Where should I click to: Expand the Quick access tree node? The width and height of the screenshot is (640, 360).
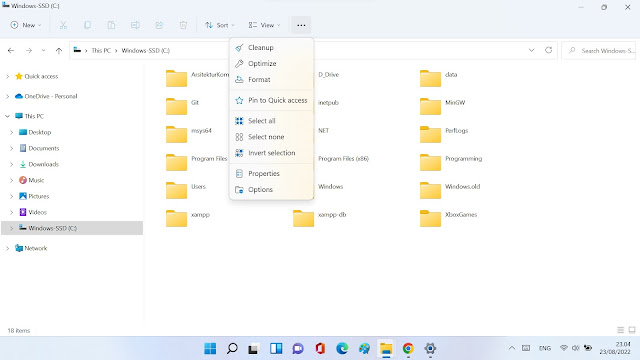click(7, 76)
